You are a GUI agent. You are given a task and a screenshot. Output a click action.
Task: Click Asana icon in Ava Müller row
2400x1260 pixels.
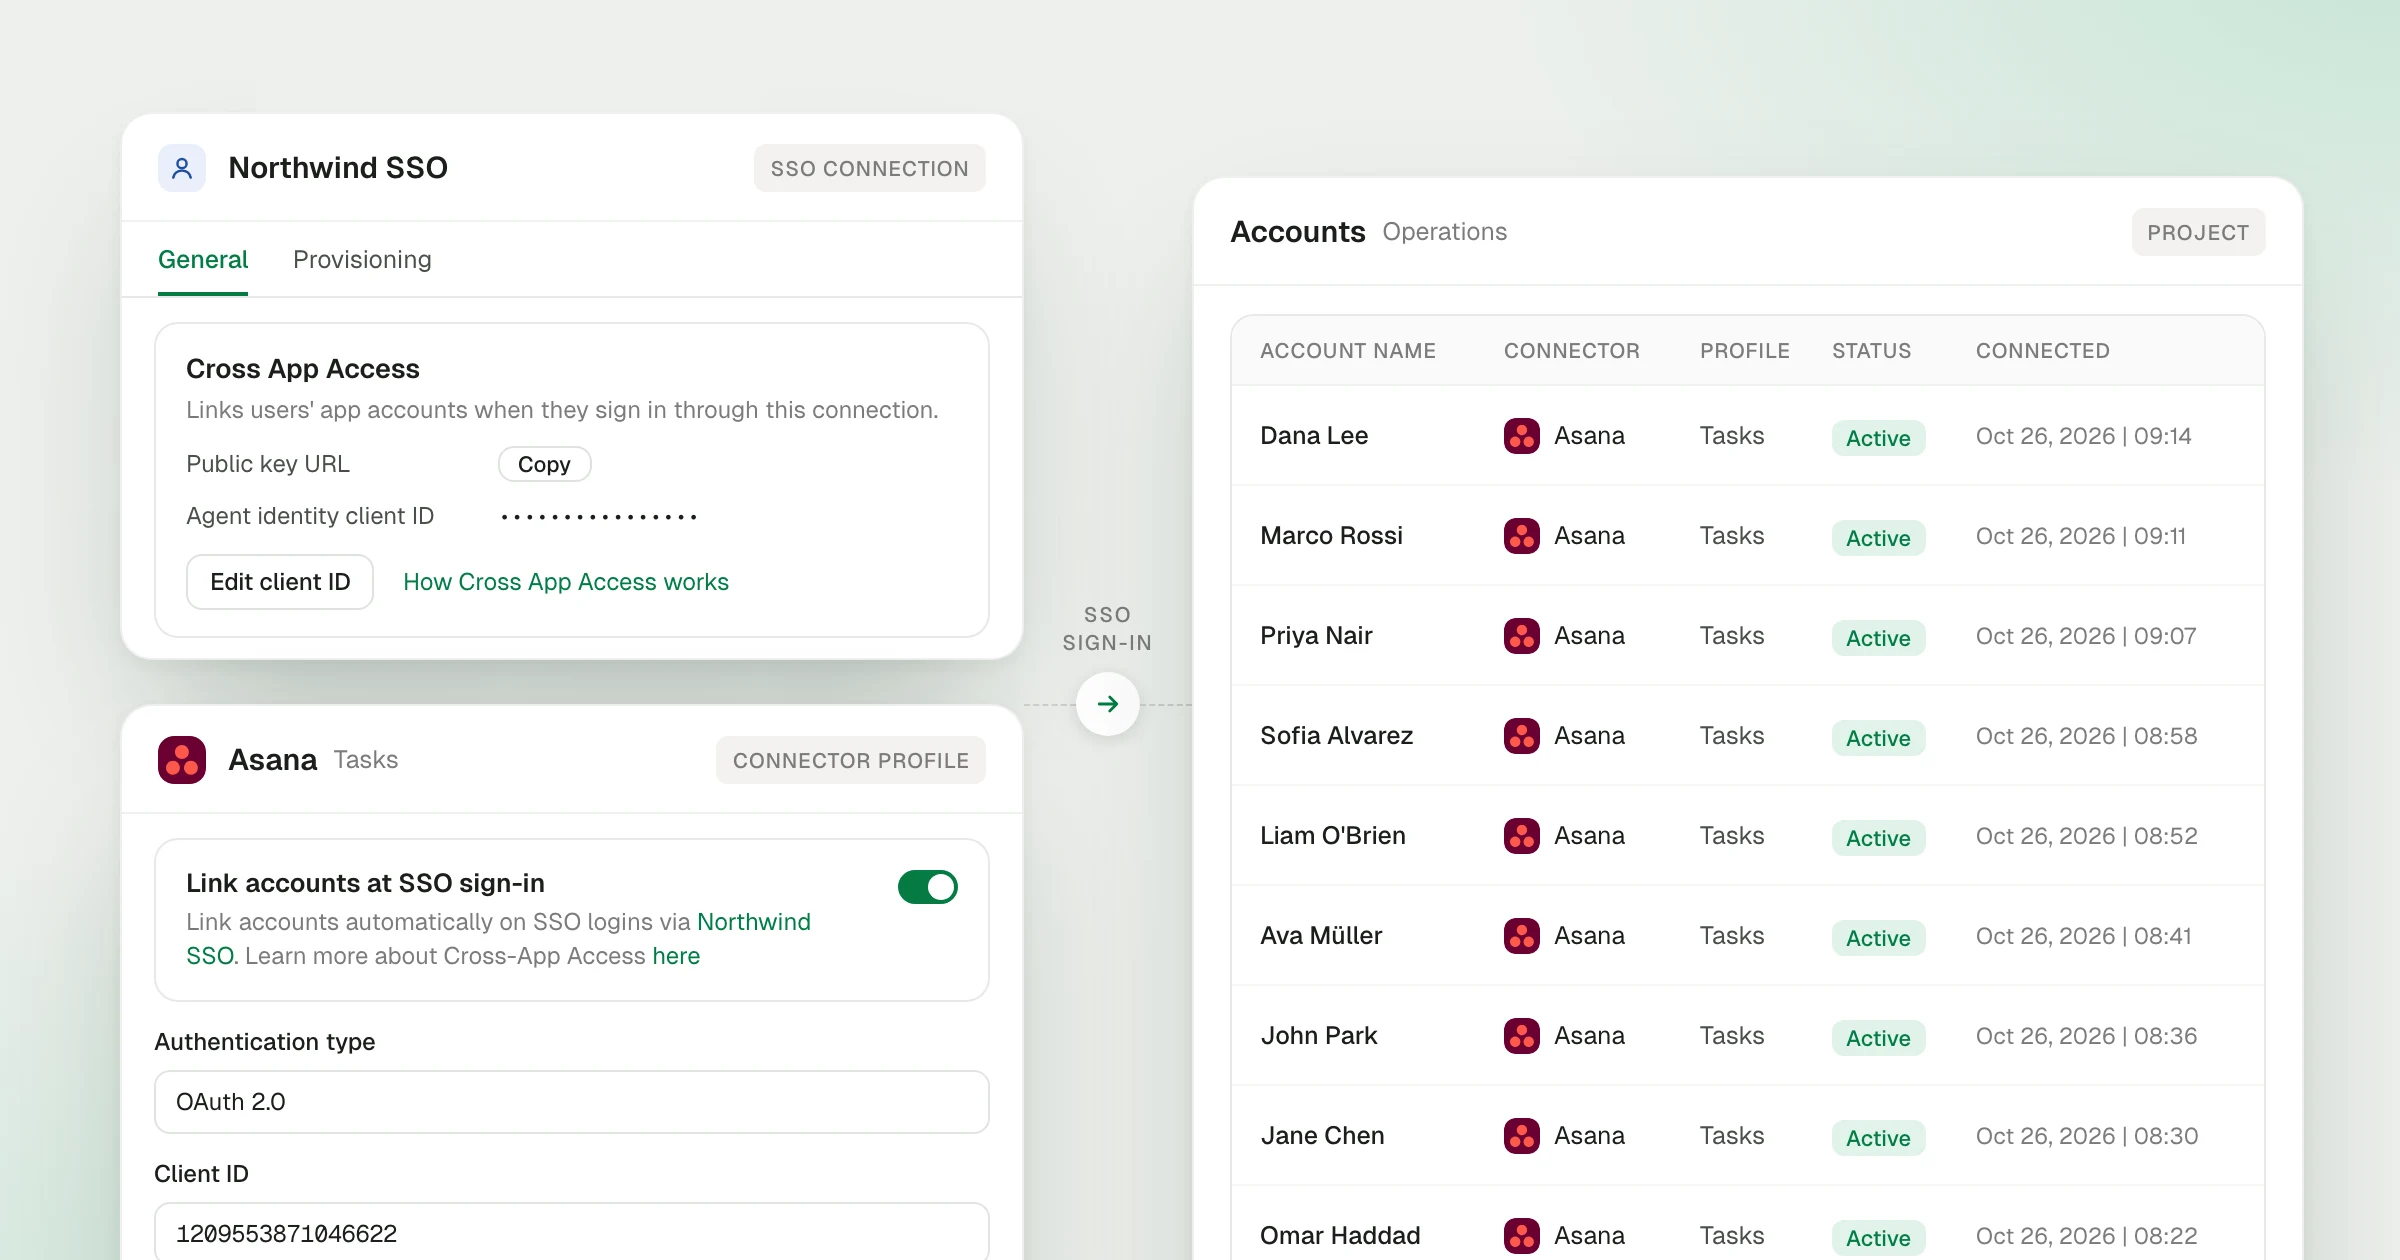(1522, 936)
